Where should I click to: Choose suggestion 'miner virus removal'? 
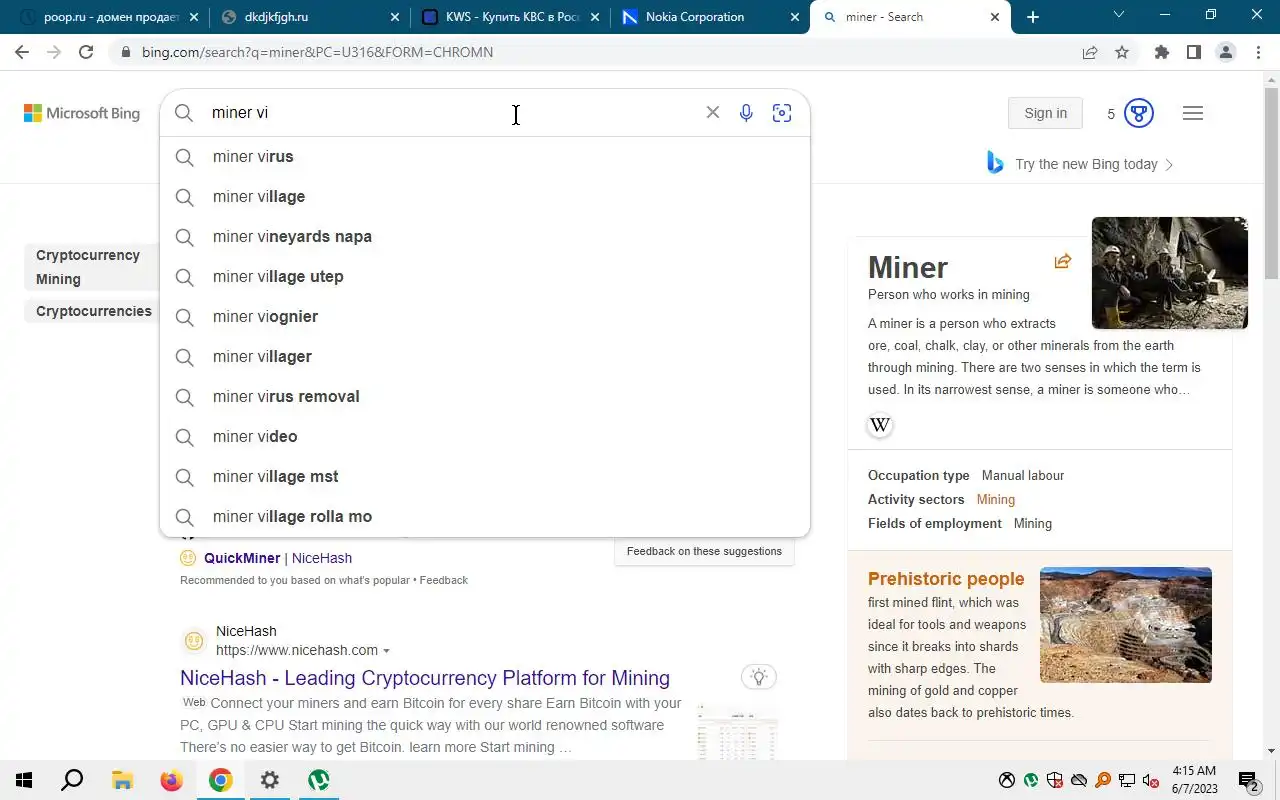coord(485,397)
